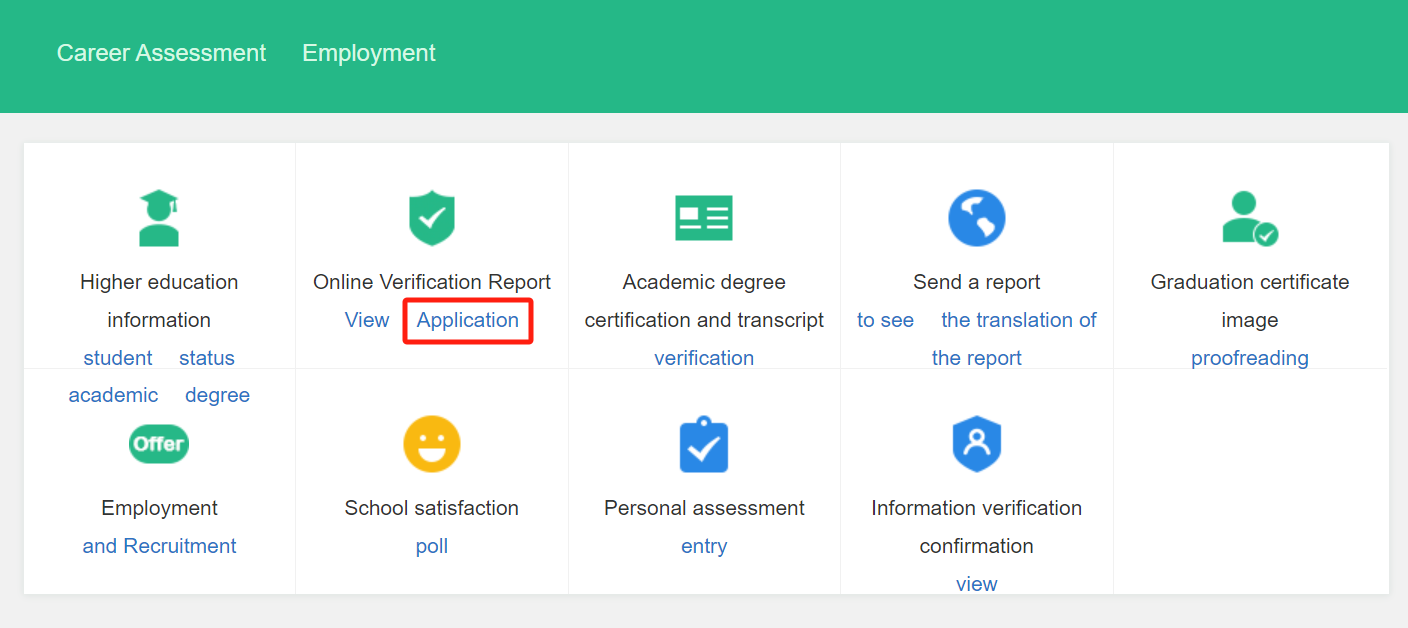
Task: Open the globe icon for Send a report
Action: click(x=976, y=218)
